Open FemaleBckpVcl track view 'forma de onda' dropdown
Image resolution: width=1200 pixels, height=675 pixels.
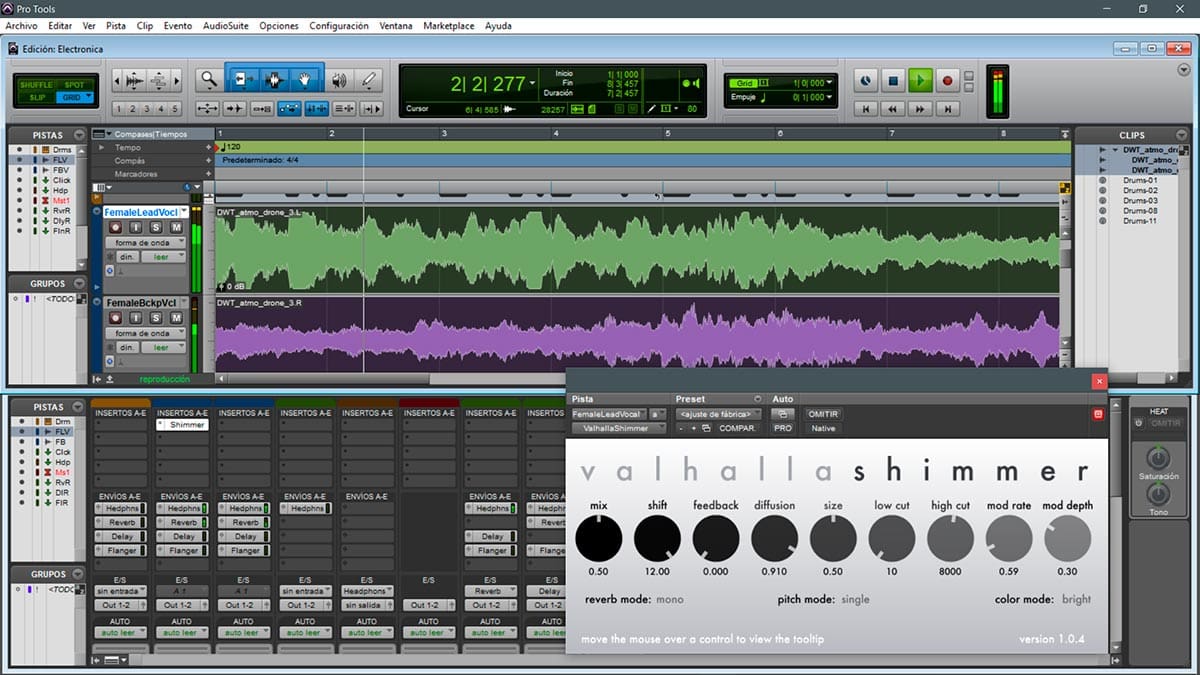coord(144,333)
